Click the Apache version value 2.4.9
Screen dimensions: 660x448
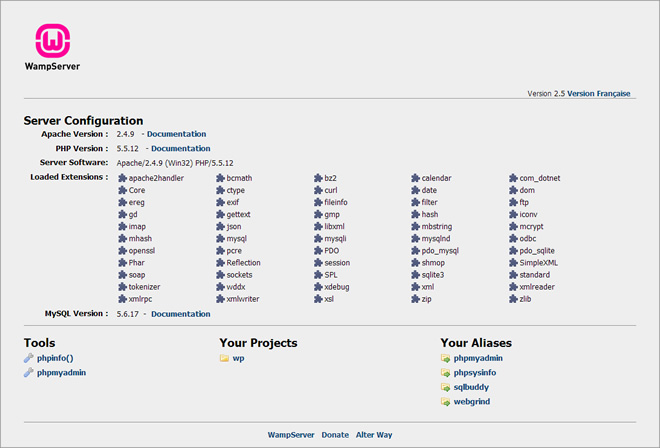(x=125, y=134)
